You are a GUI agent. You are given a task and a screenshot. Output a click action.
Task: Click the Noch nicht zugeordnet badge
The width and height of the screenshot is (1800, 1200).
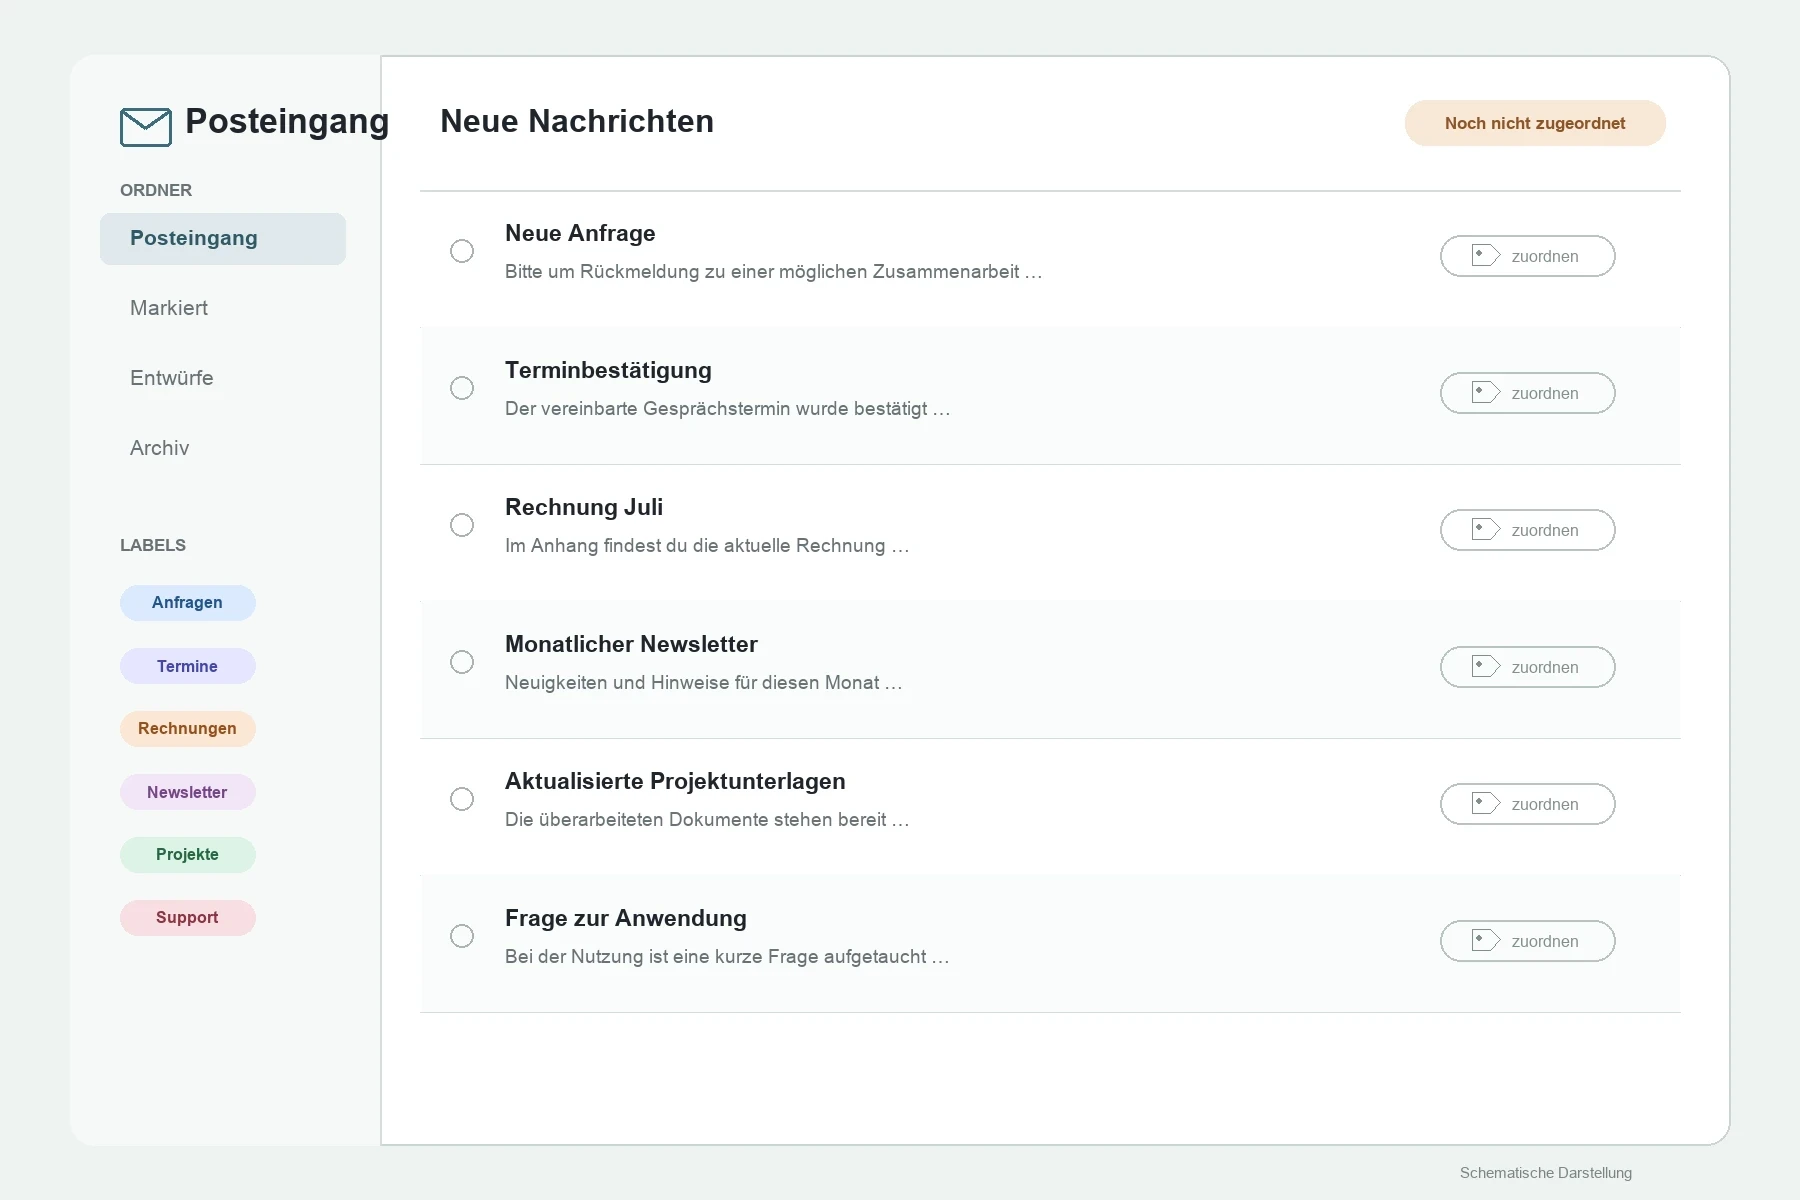[1535, 123]
